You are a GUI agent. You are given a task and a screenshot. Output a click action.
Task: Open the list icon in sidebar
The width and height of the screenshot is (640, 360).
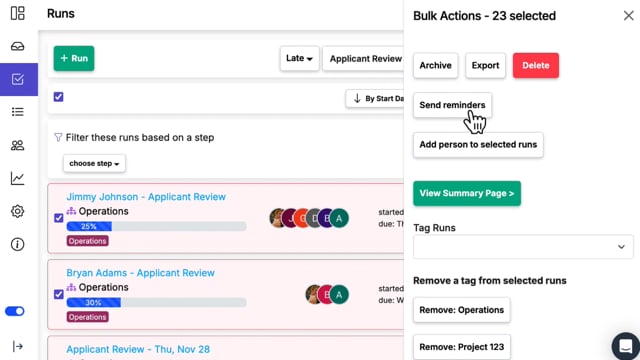tap(18, 112)
